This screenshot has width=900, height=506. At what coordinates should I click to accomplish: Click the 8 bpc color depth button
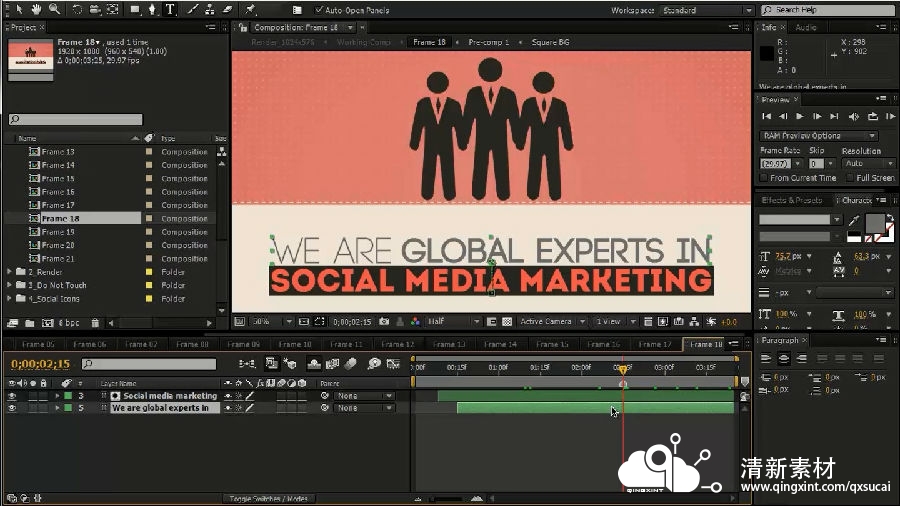(69, 323)
